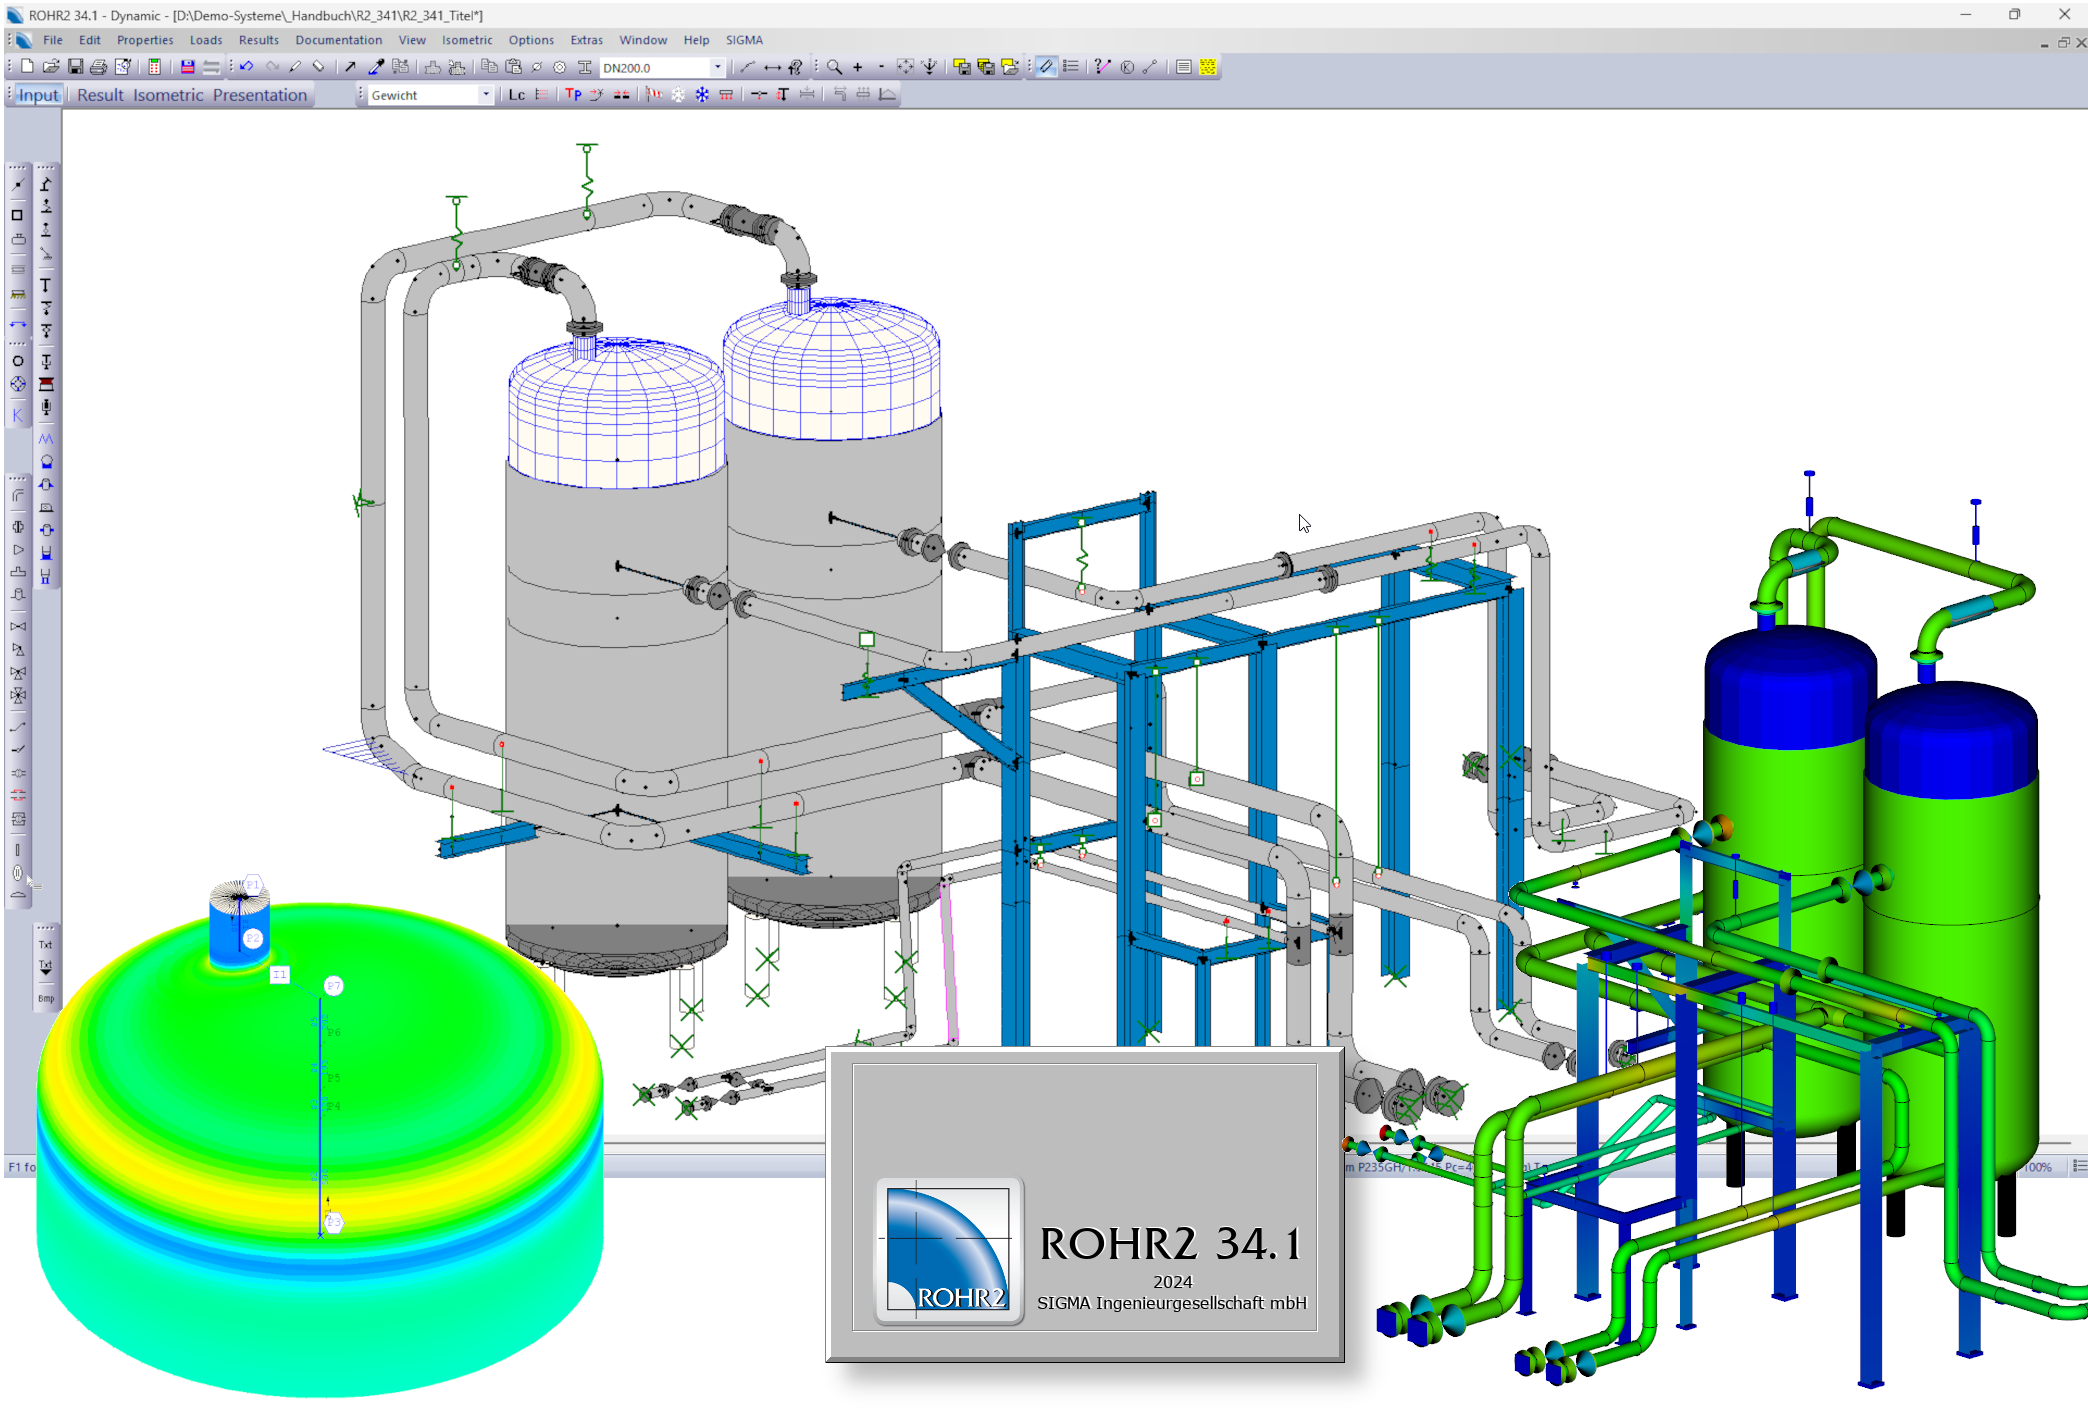This screenshot has height=1410, width=2088.
Task: Click the Print icon
Action: coord(98,67)
